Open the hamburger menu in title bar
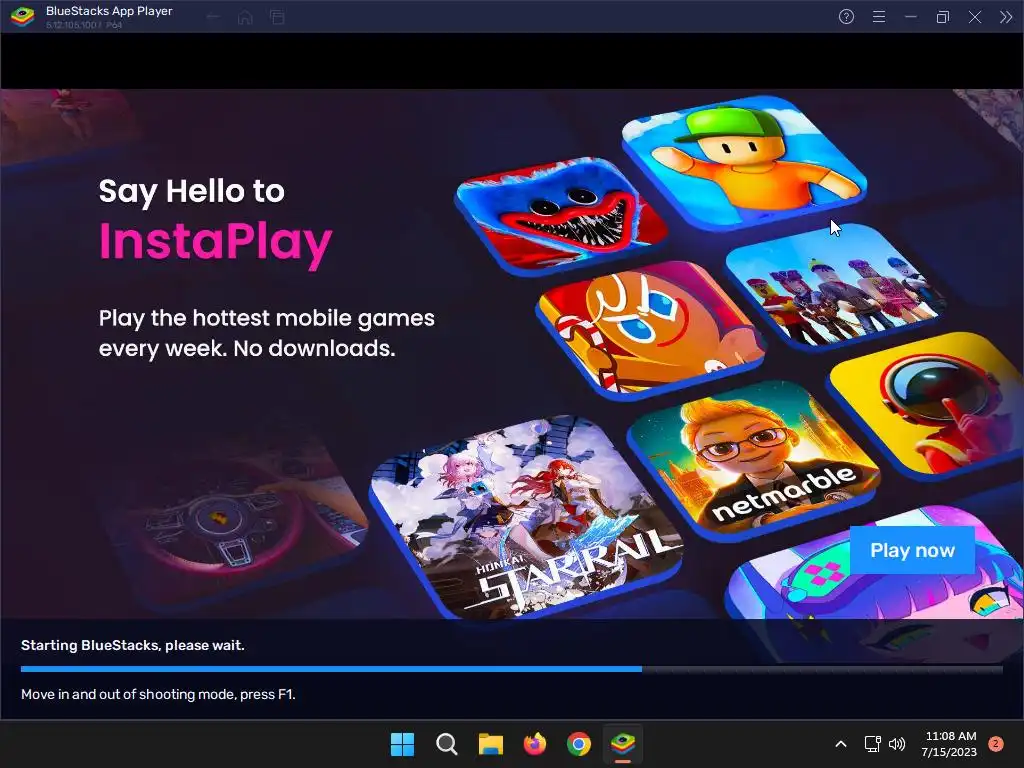 879,17
